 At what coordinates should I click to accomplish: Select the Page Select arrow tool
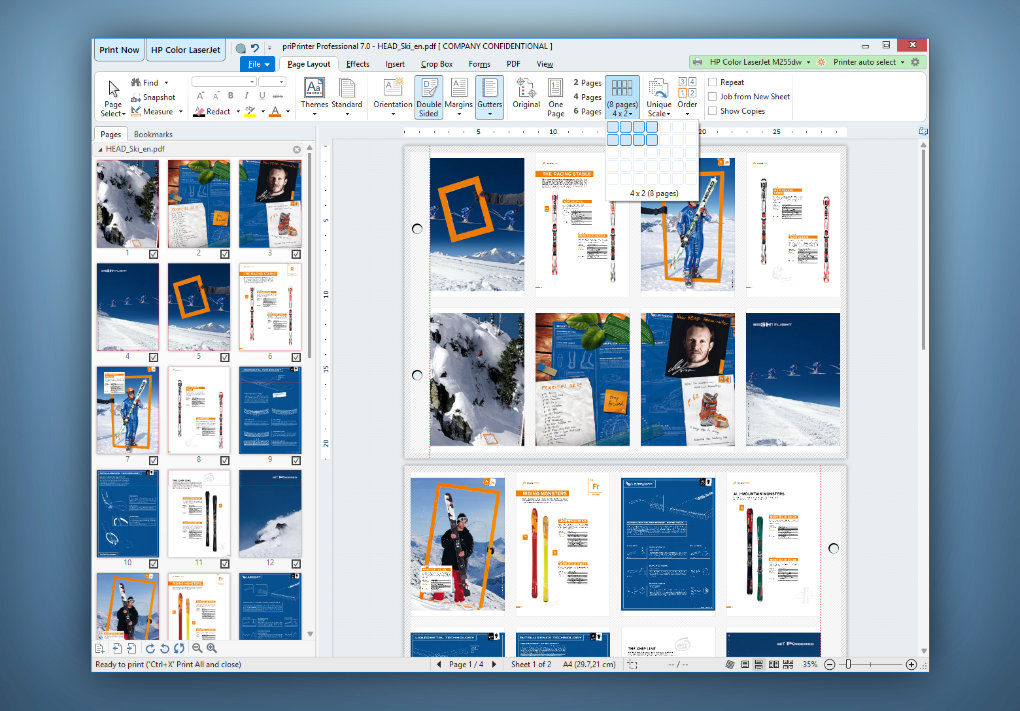click(x=113, y=98)
